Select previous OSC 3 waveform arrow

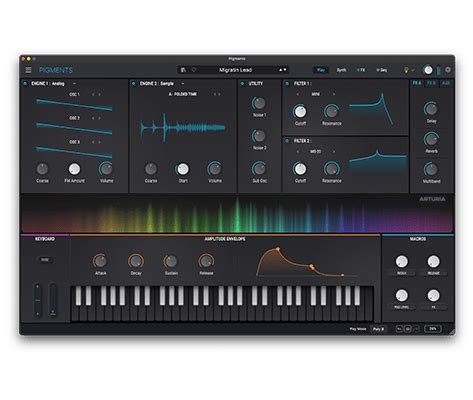(93, 142)
